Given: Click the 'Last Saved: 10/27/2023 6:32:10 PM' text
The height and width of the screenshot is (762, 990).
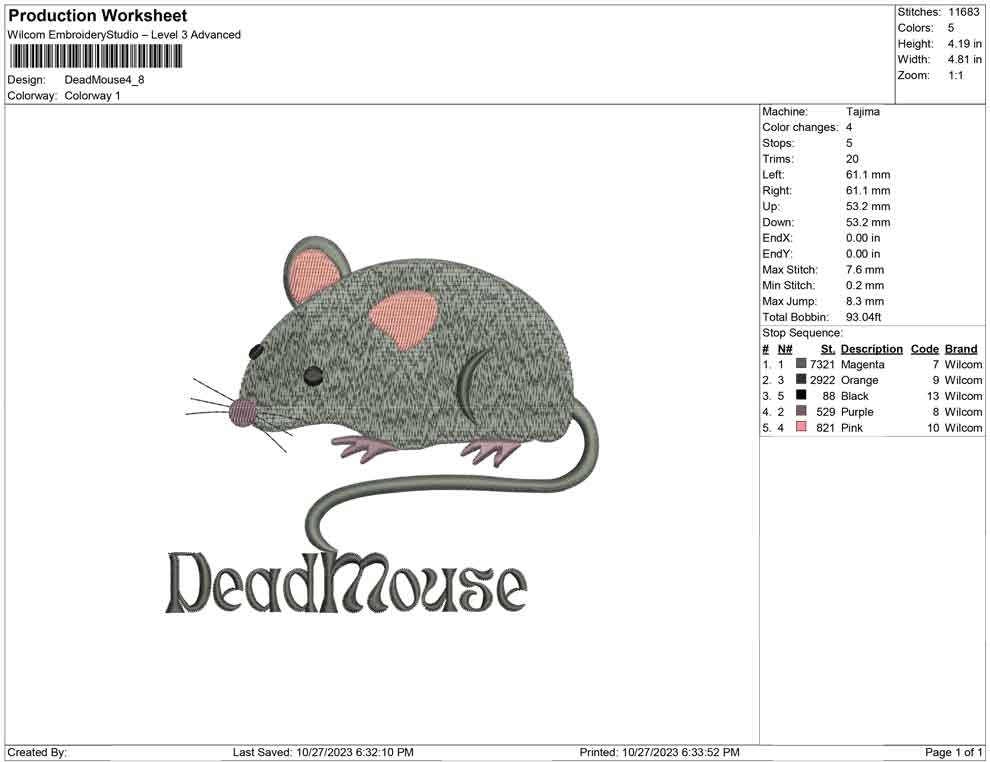Looking at the screenshot, I should (323, 752).
